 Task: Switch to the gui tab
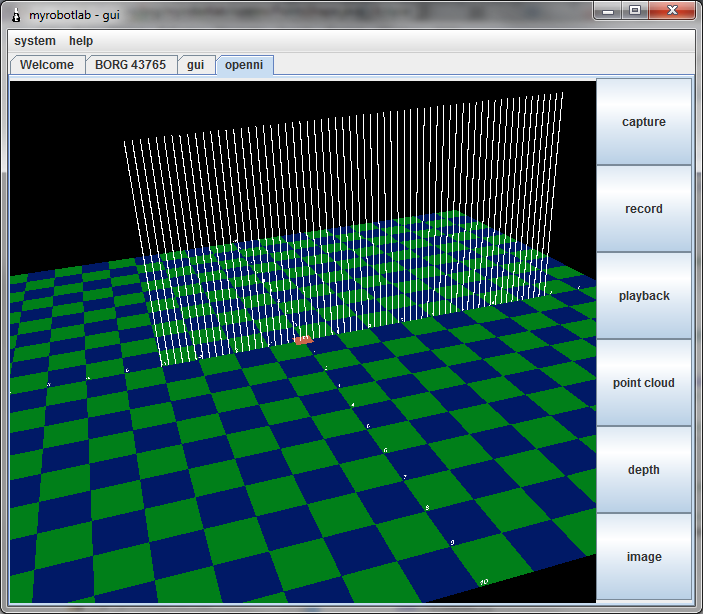pyautogui.click(x=195, y=65)
